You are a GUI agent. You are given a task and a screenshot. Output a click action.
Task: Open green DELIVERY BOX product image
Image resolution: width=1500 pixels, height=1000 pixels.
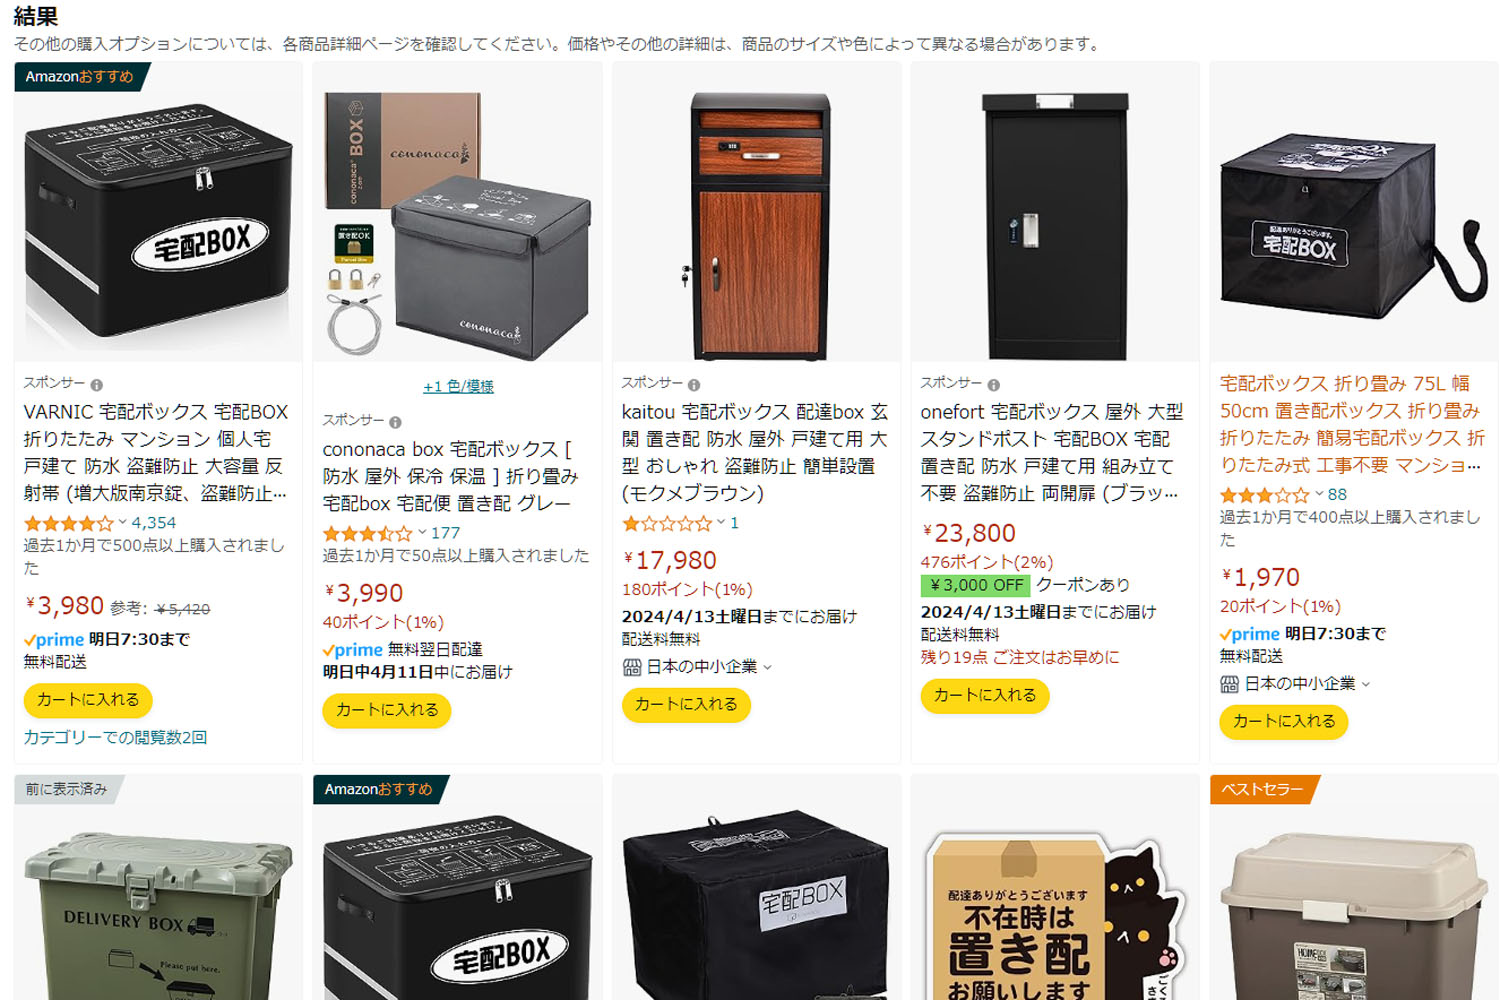(158, 915)
